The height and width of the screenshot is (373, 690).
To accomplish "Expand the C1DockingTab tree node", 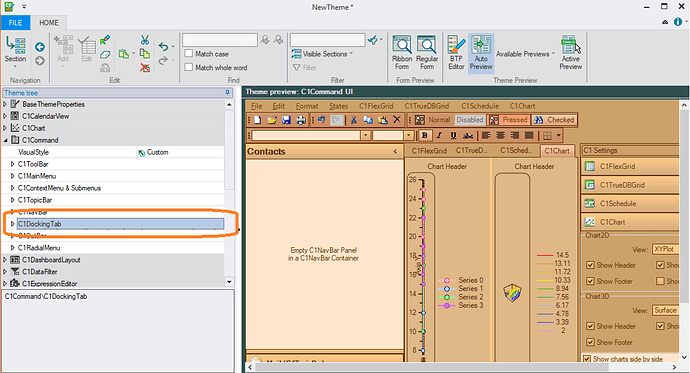I will (12, 224).
